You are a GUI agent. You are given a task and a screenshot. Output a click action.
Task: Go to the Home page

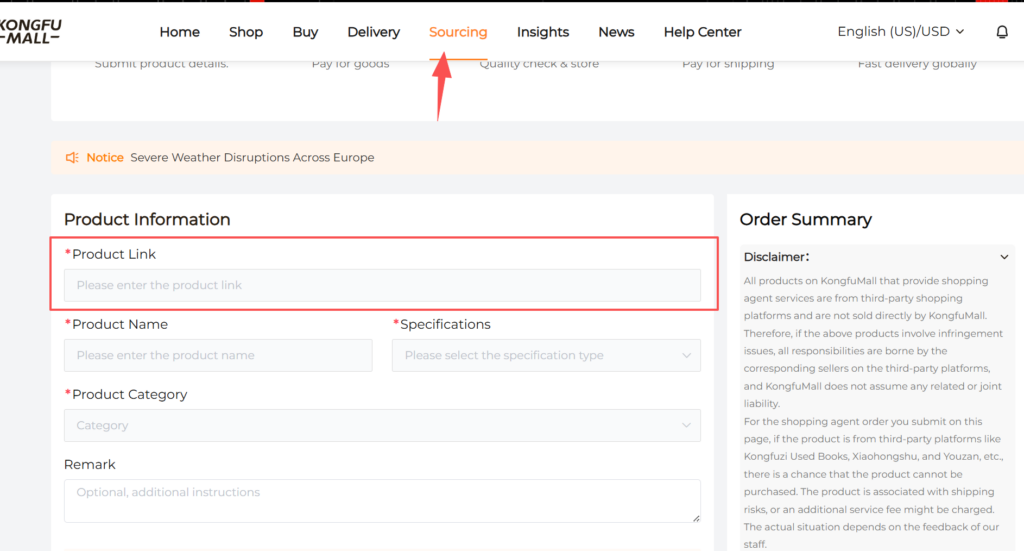coord(179,32)
